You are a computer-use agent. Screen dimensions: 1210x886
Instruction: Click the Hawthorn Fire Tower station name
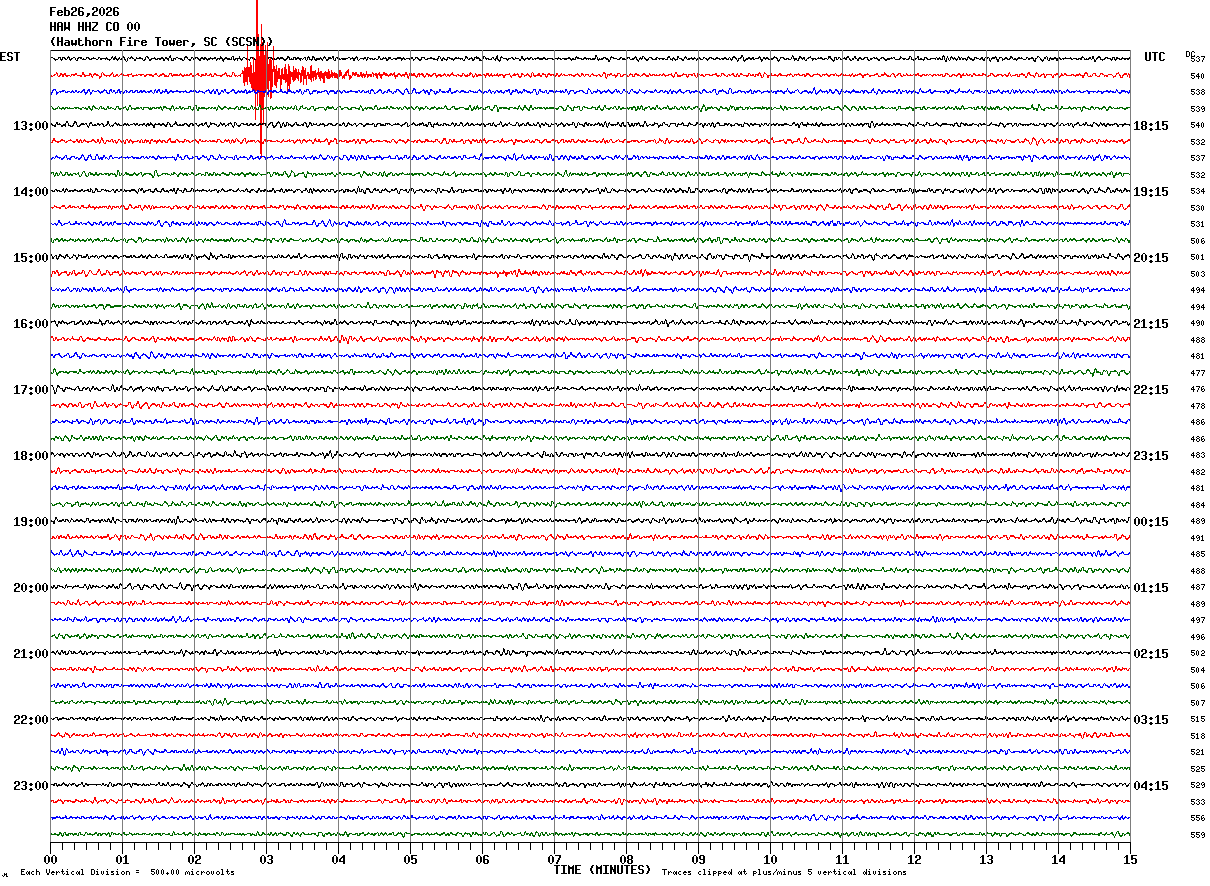coord(161,42)
